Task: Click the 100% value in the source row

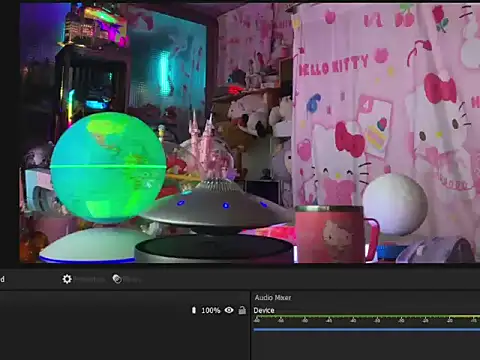Action: pos(211,311)
